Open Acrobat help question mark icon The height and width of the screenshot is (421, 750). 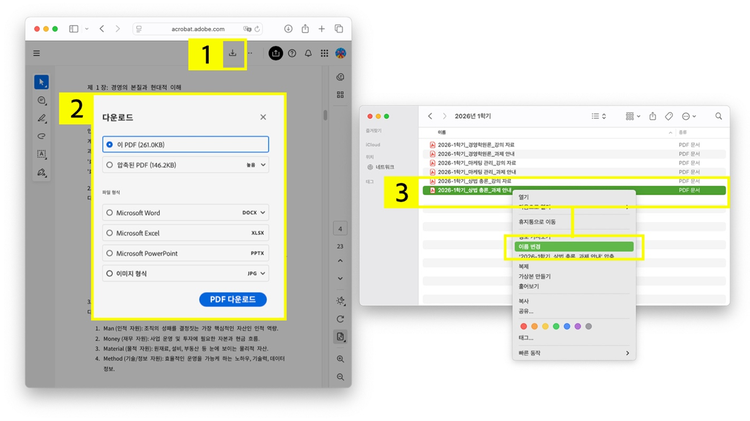pos(292,53)
